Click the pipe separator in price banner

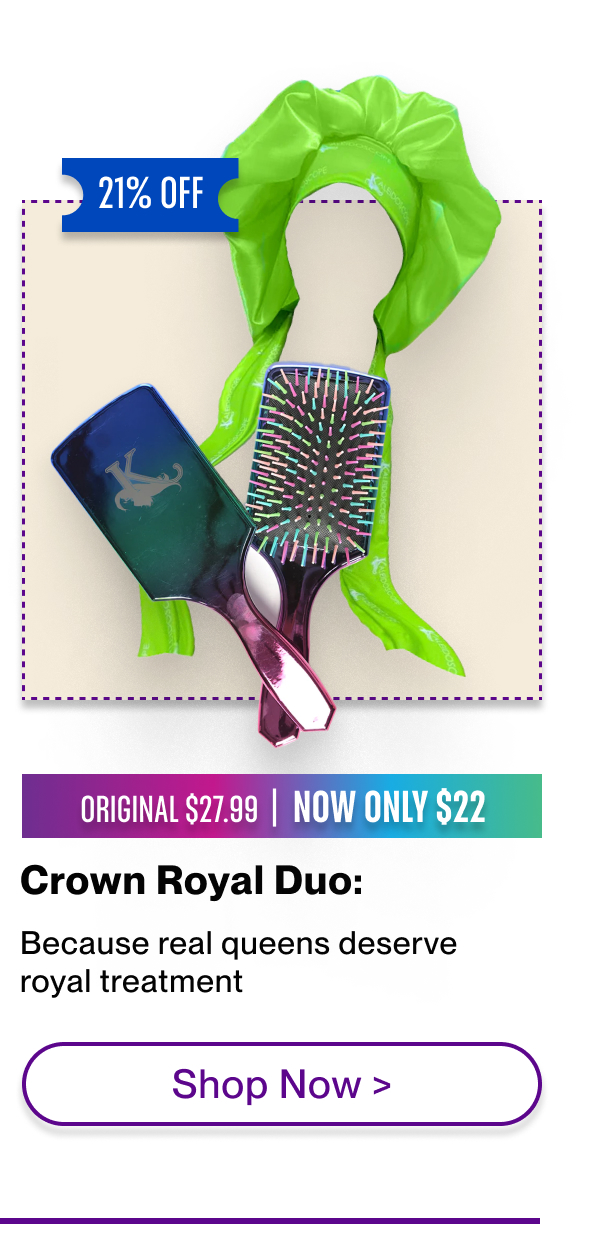tap(276, 808)
